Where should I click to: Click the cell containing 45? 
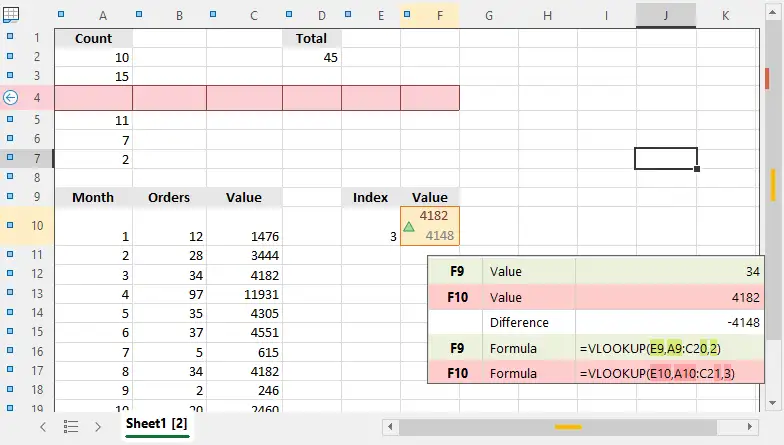pyautogui.click(x=312, y=58)
